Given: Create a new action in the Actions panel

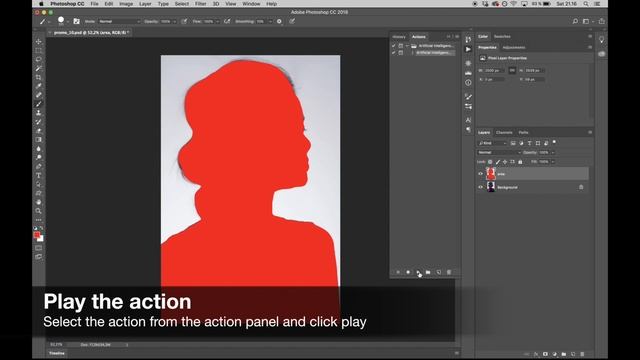Looking at the screenshot, I should [x=439, y=272].
